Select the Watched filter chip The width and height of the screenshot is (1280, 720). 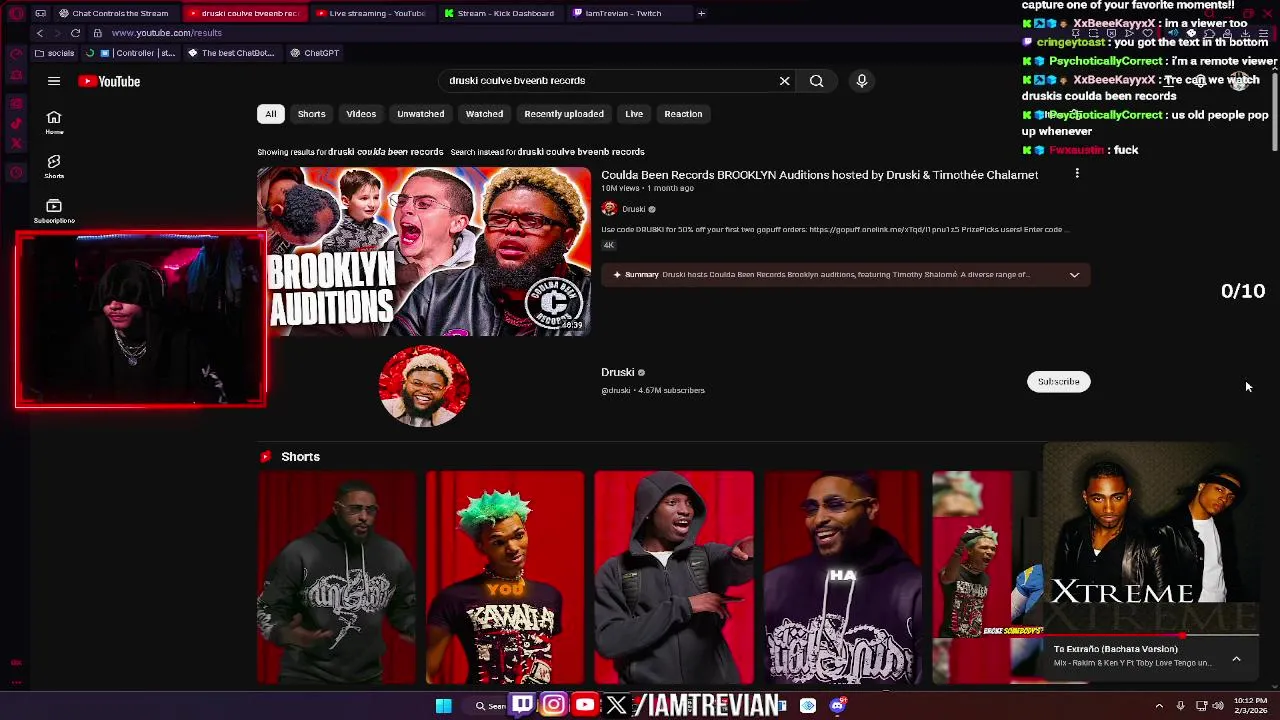(484, 114)
